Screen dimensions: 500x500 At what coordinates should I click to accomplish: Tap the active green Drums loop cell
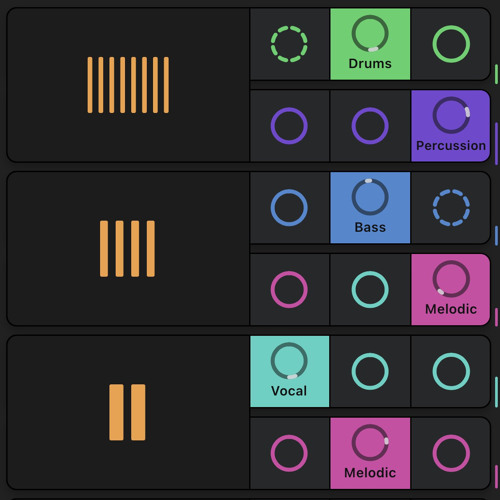370,44
